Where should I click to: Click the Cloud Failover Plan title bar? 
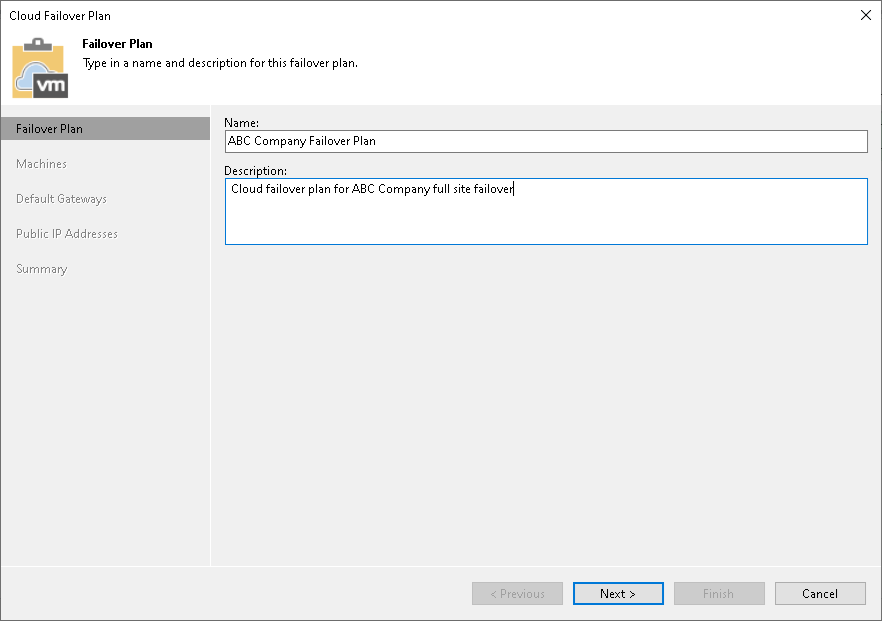point(59,15)
